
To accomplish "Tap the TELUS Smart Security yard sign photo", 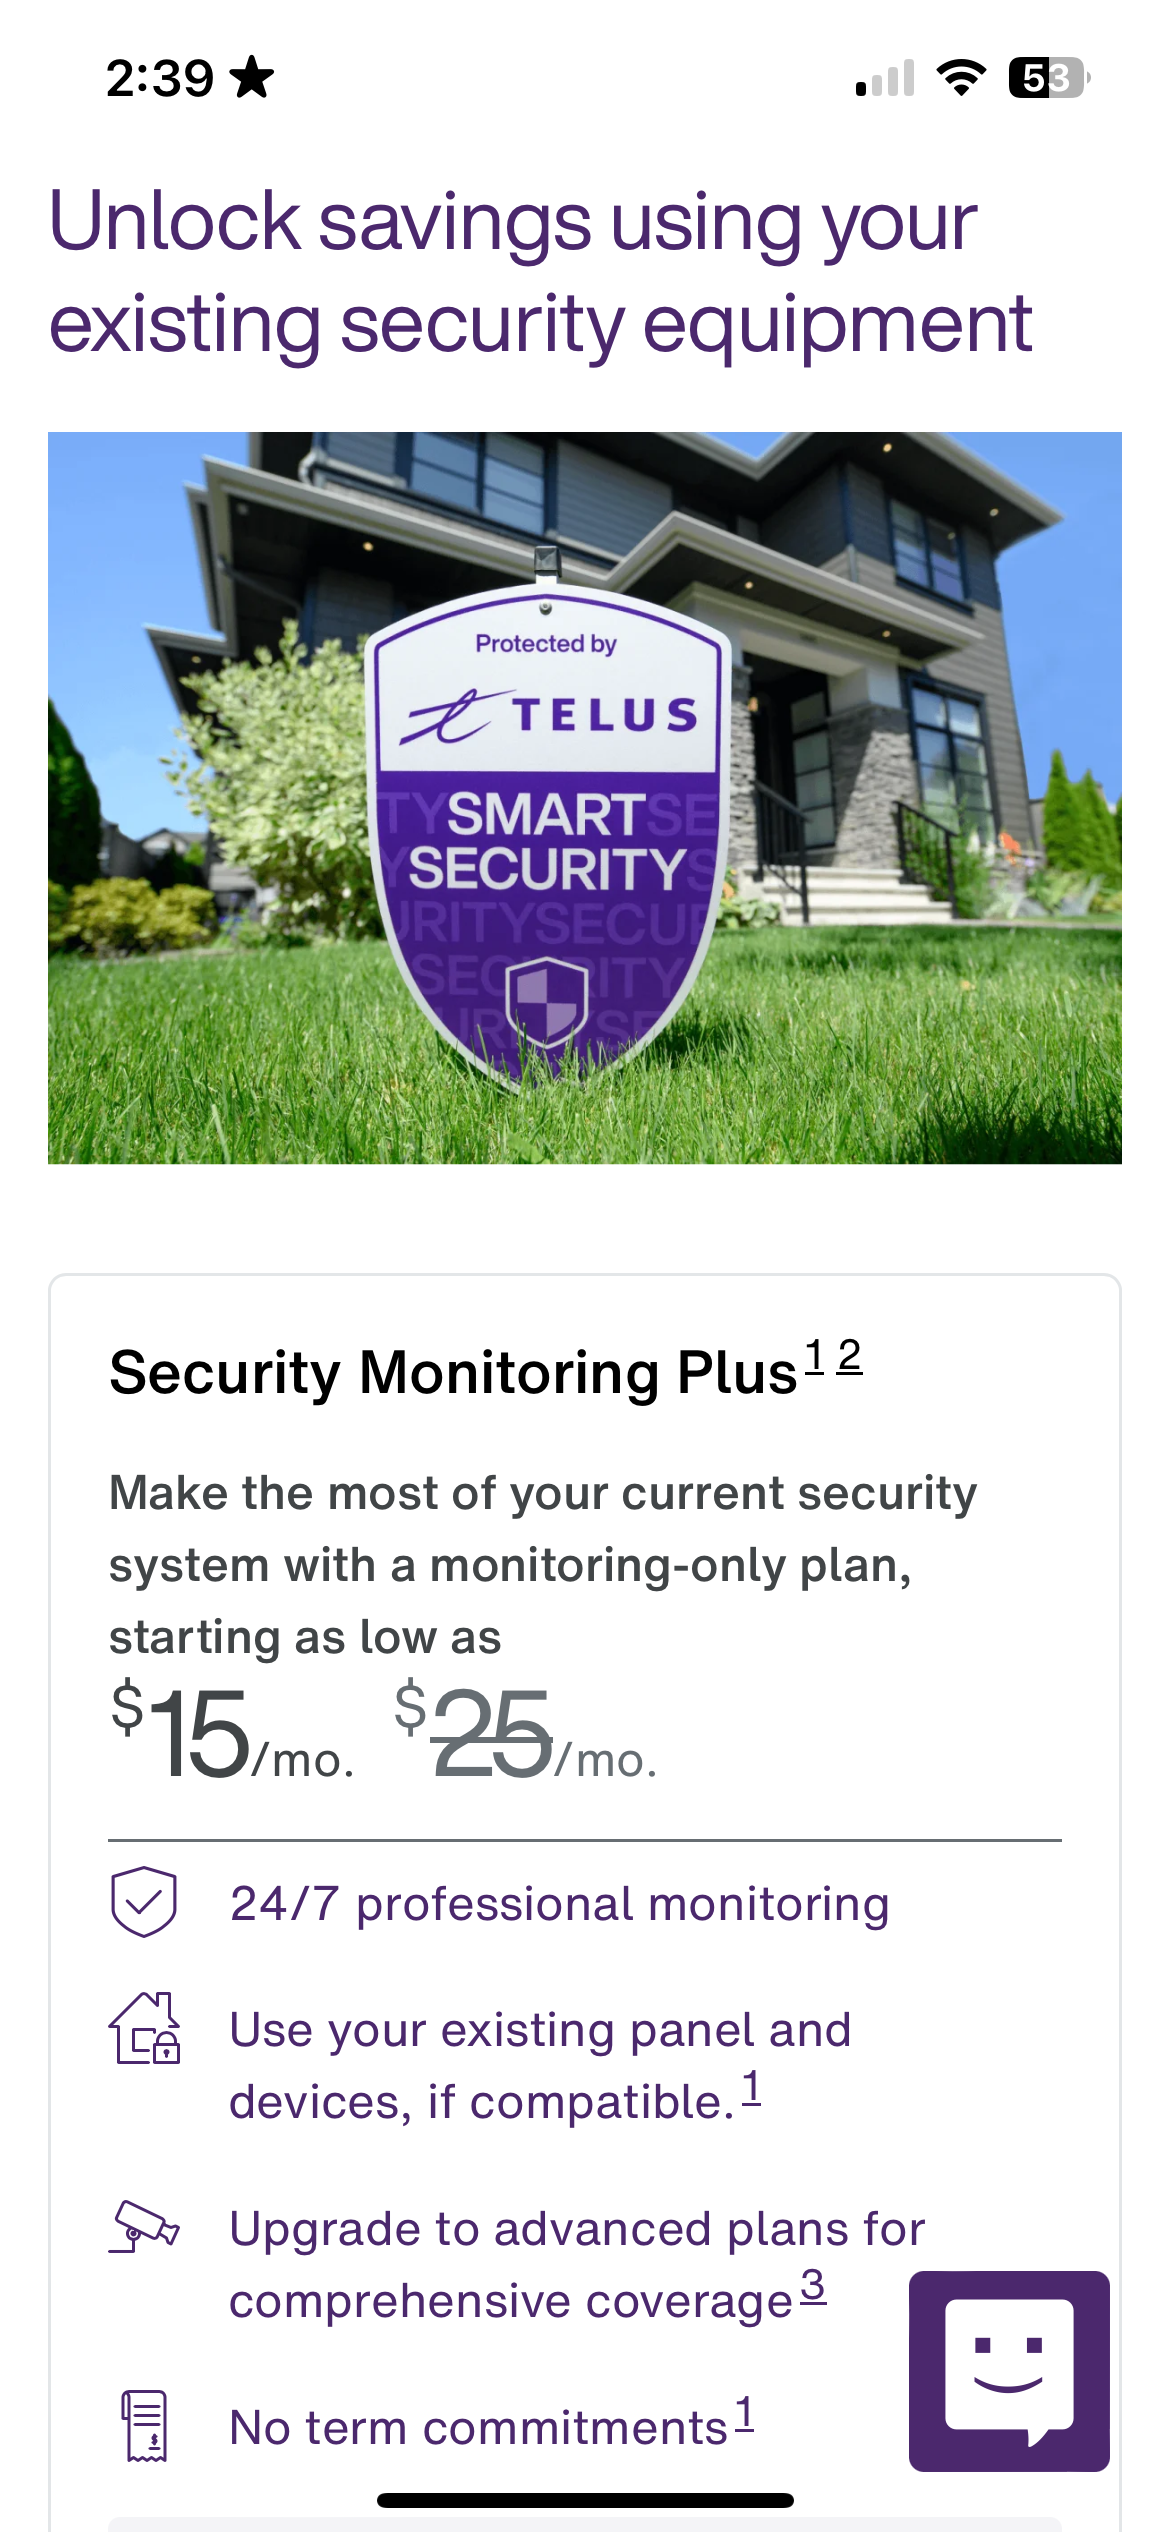I will [584, 797].
